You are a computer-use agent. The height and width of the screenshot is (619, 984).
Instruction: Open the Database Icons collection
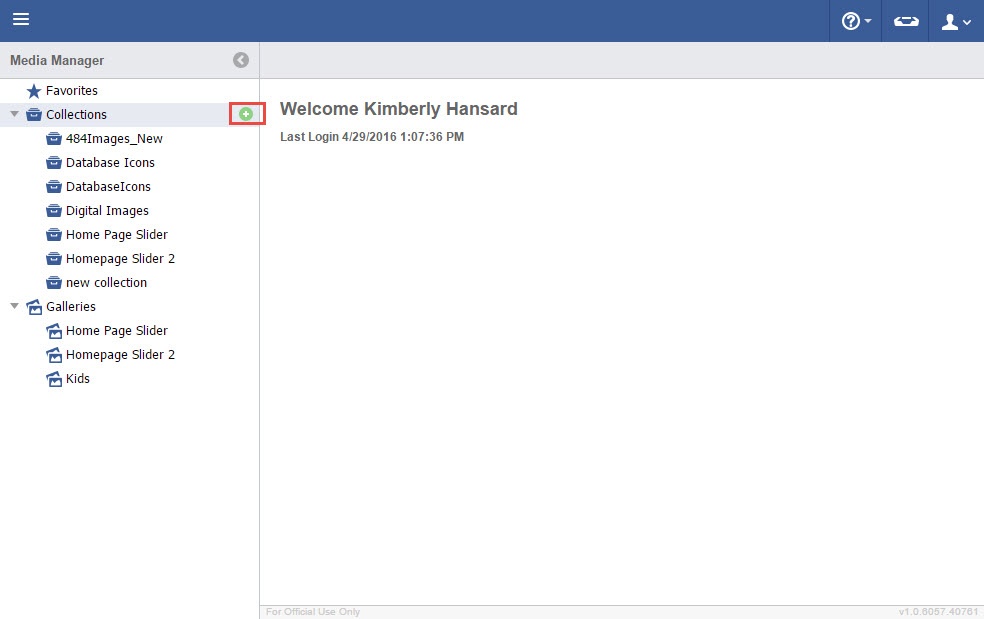110,163
